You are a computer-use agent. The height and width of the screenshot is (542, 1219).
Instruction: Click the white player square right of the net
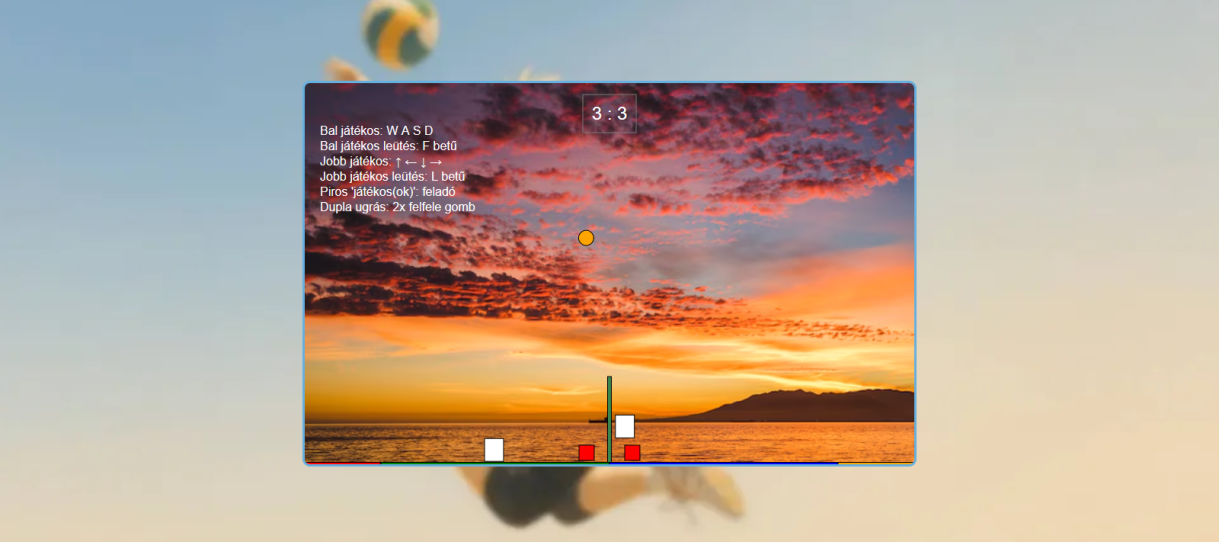(625, 427)
